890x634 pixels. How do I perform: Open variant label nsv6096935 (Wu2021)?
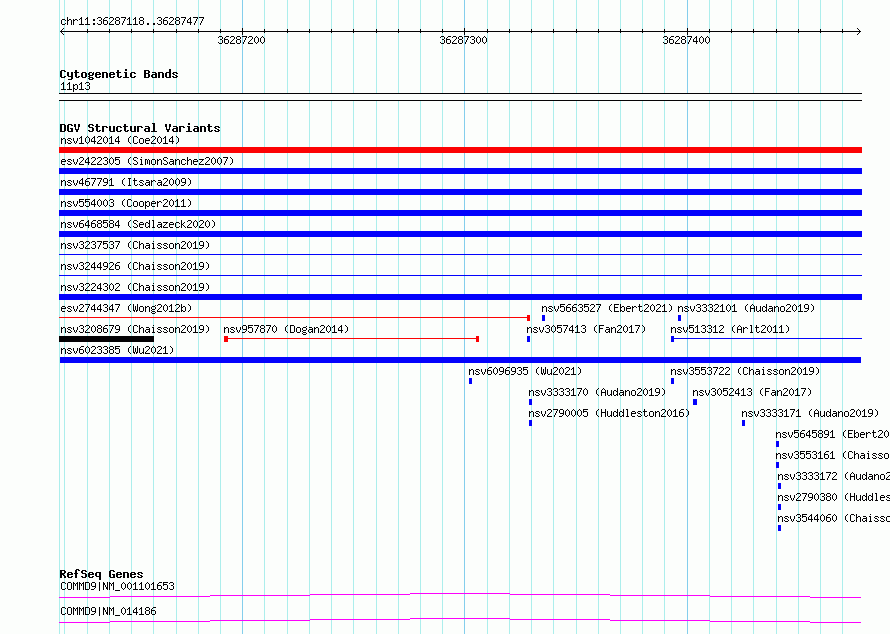click(525, 371)
